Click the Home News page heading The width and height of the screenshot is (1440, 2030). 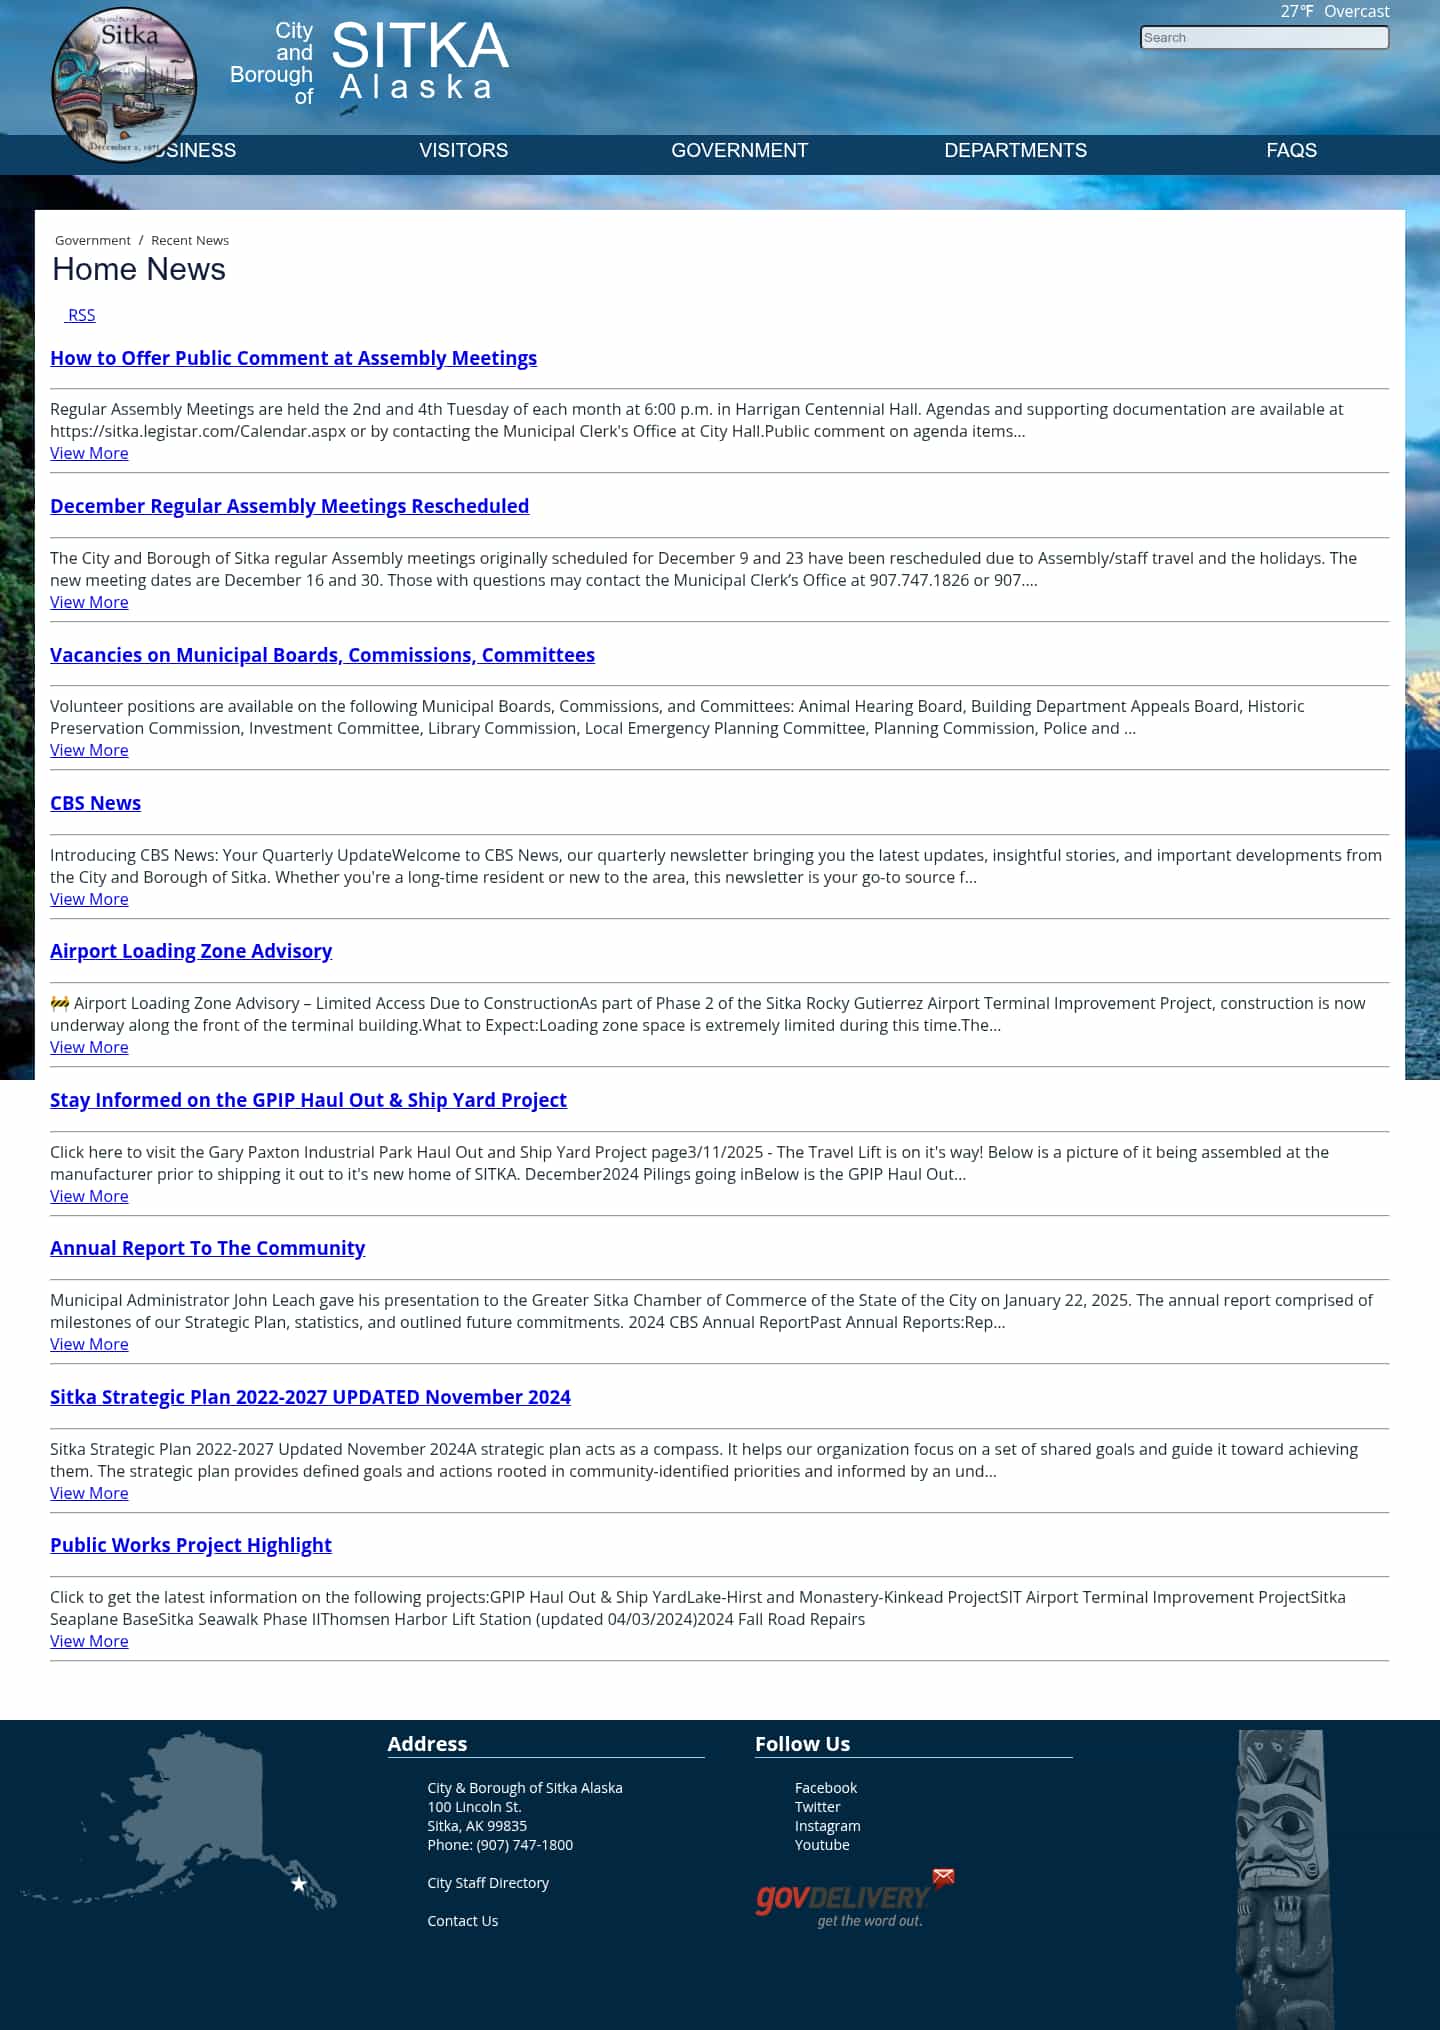tap(139, 269)
